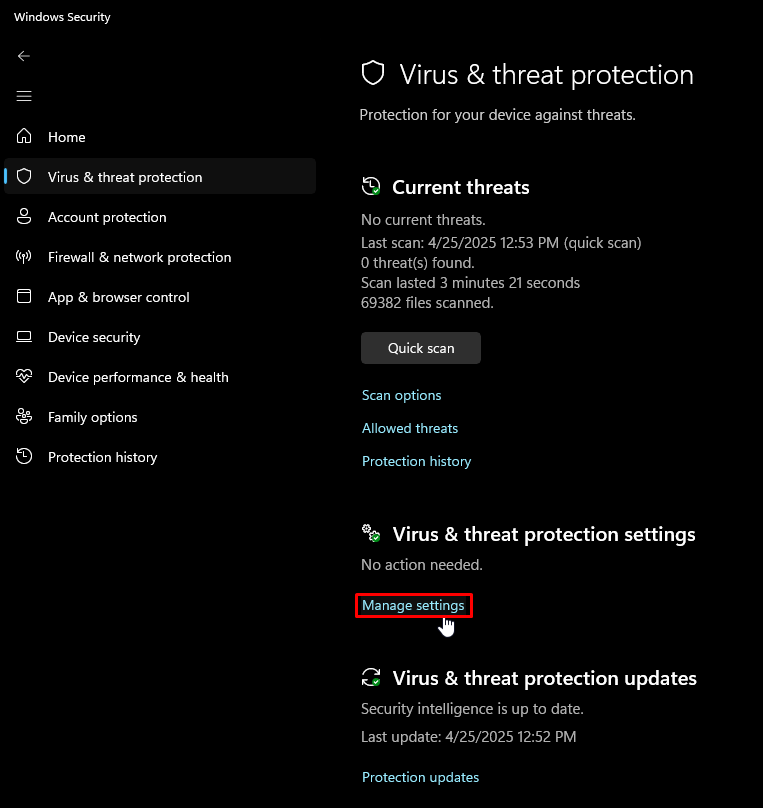This screenshot has width=763, height=808.
Task: Click the Protection history clock icon
Action: click(x=24, y=457)
